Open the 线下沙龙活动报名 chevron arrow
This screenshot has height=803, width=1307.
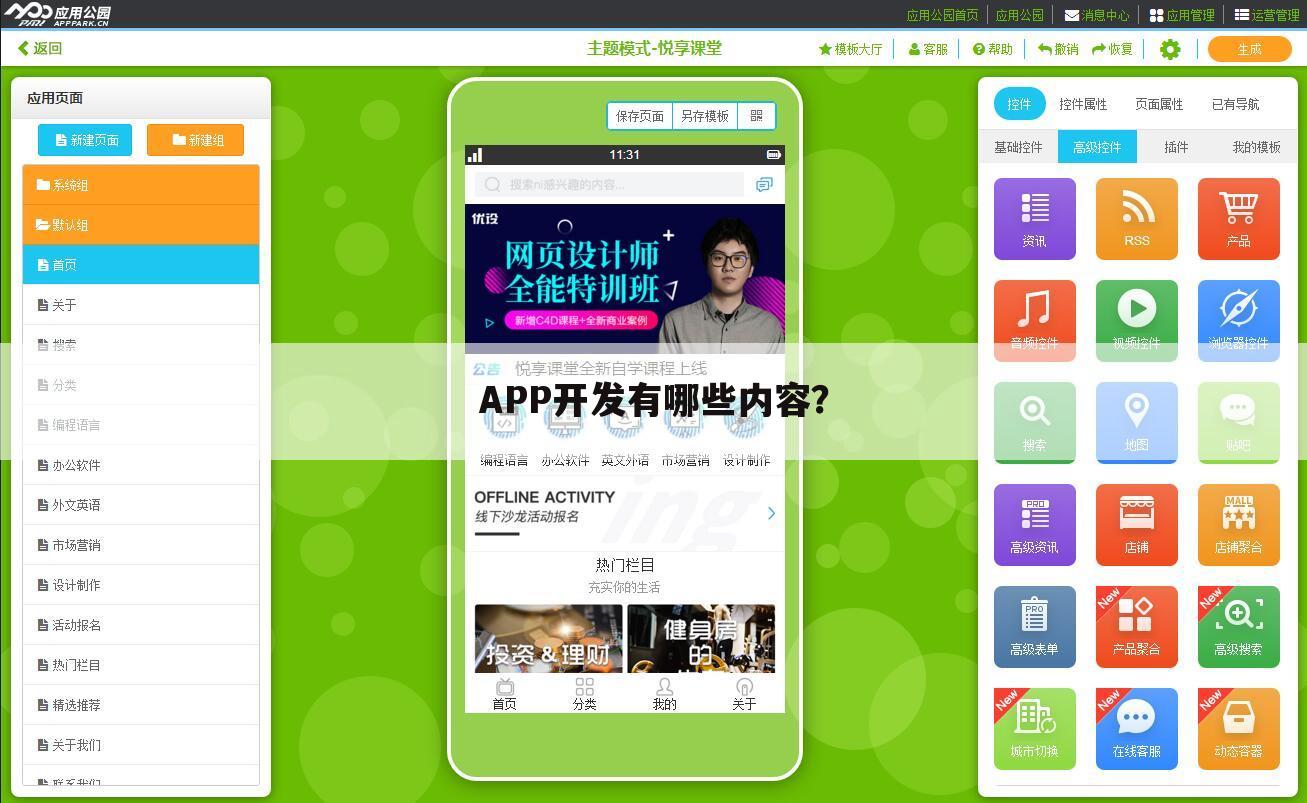click(x=771, y=513)
